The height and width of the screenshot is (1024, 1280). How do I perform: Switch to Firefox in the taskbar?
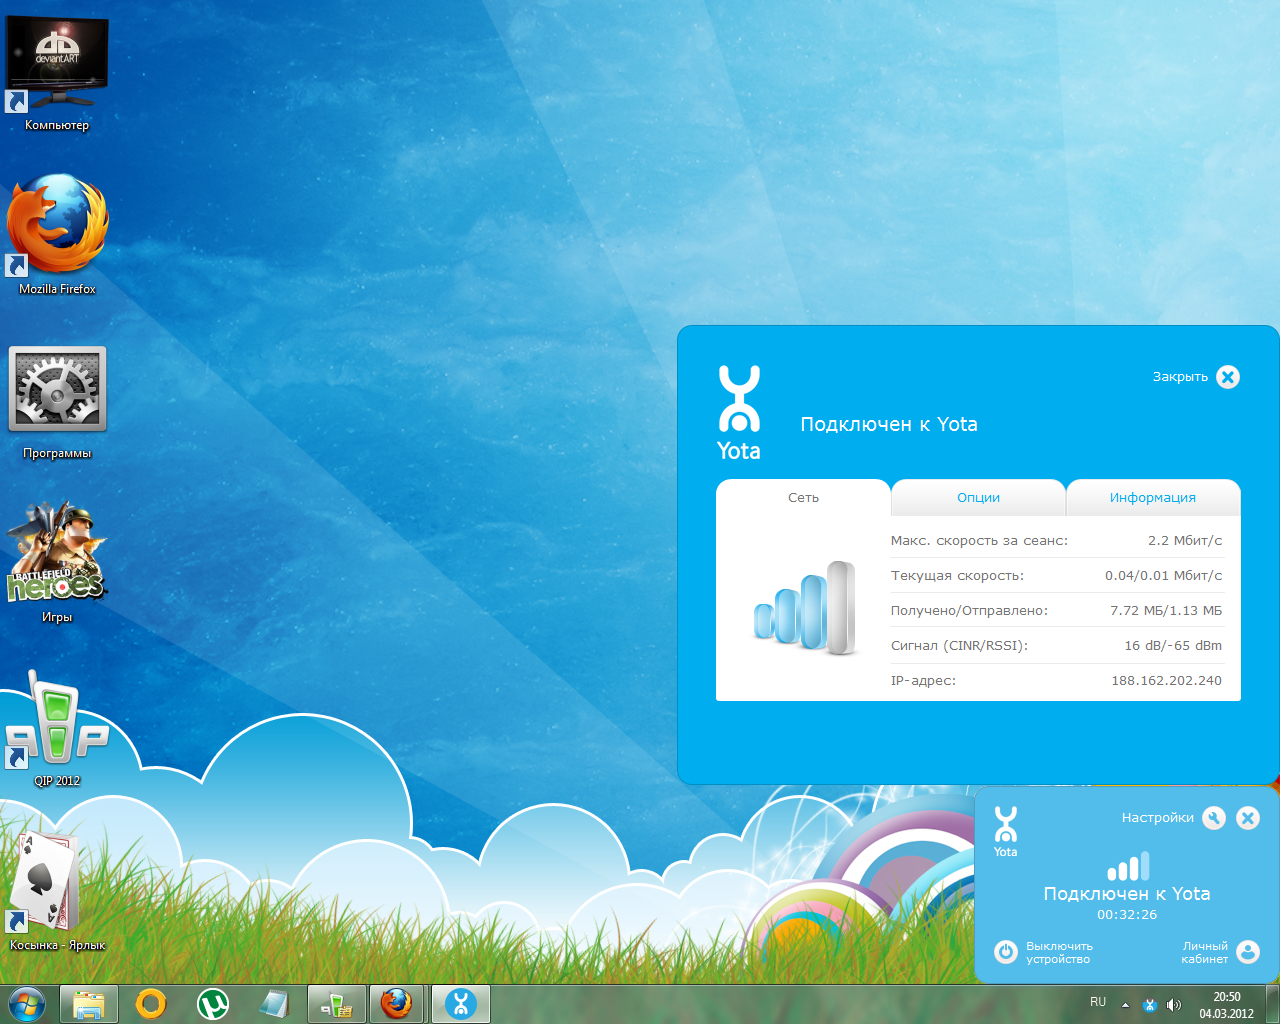pos(398,1004)
